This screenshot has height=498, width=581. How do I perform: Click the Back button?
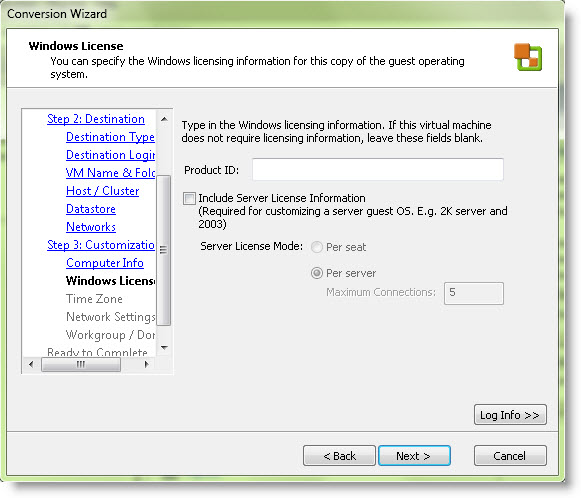coord(339,455)
